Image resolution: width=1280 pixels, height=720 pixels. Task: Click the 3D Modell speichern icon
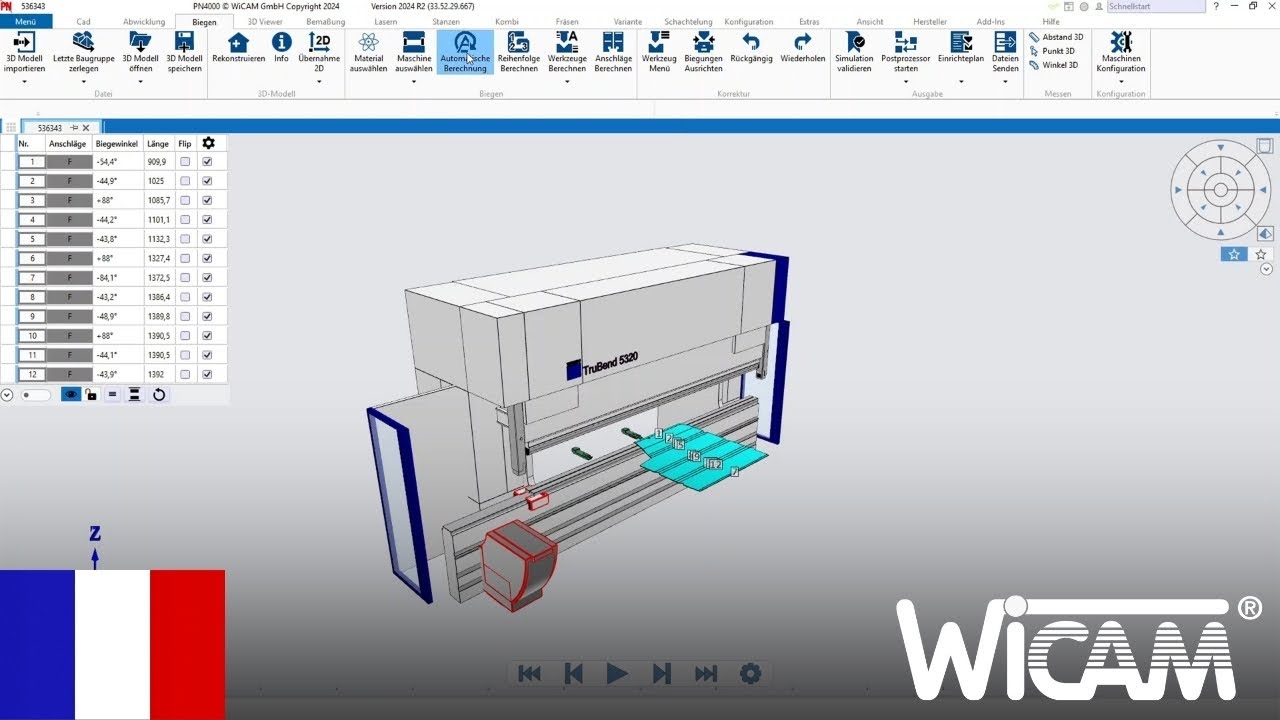tap(184, 42)
